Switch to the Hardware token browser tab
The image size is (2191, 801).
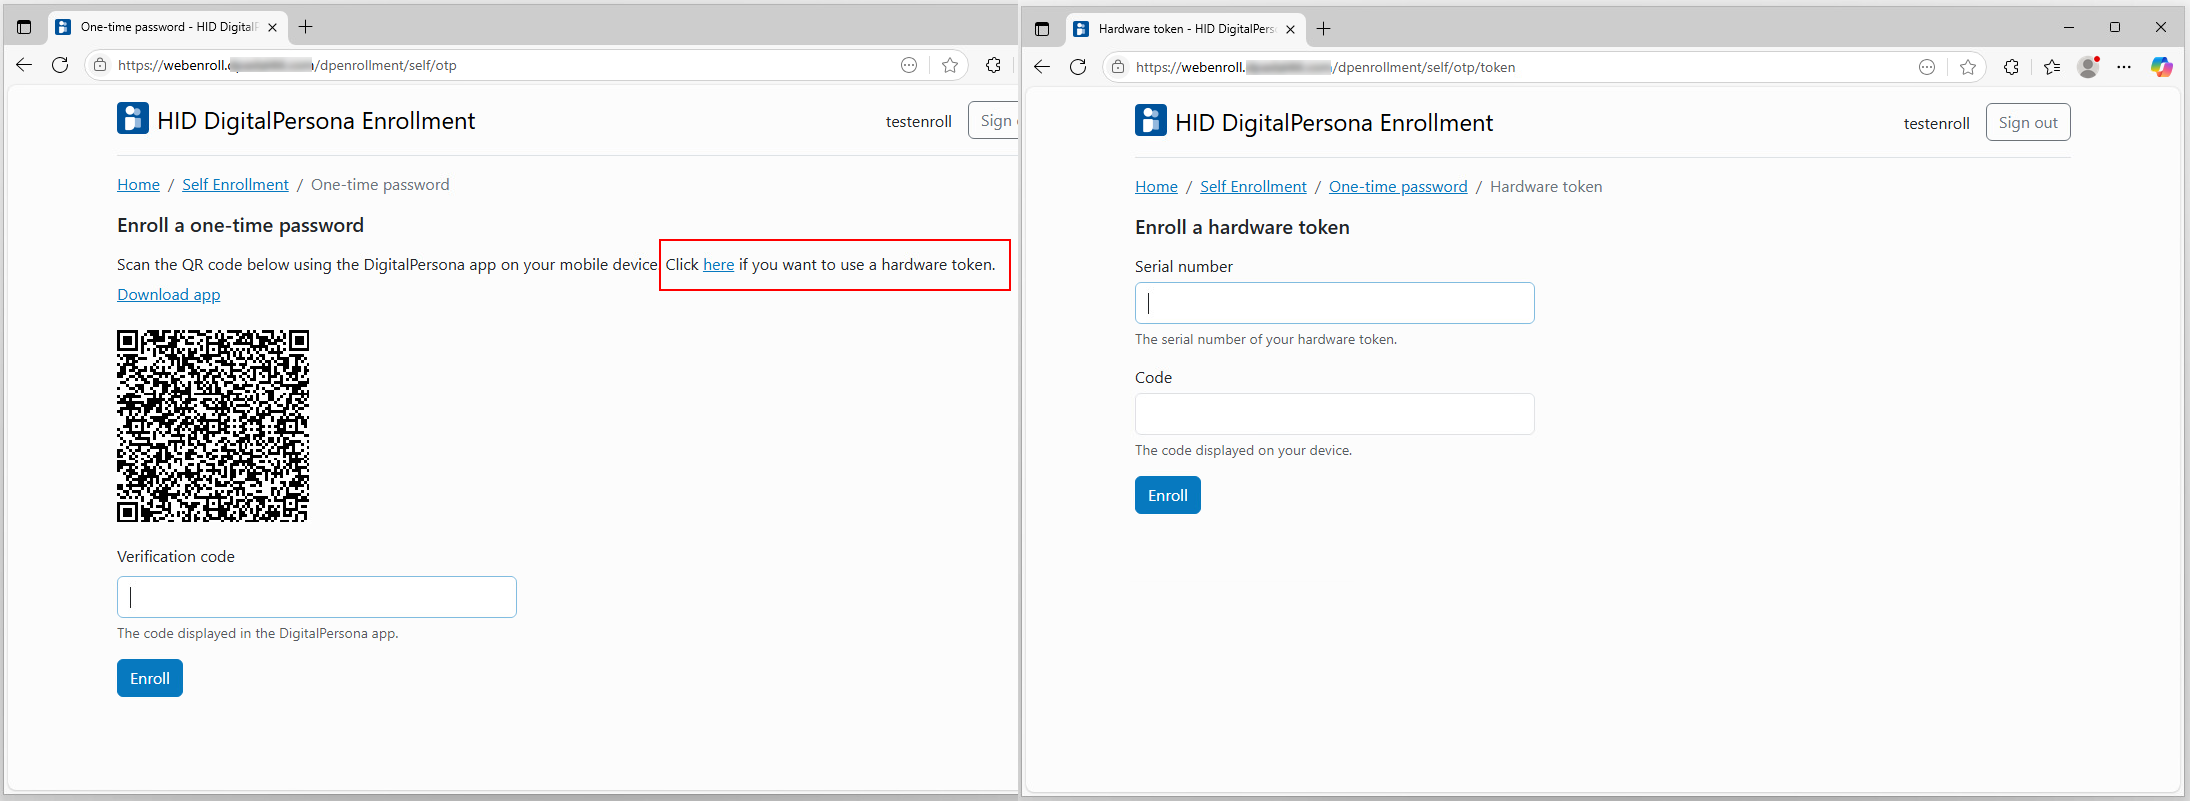pos(1180,29)
